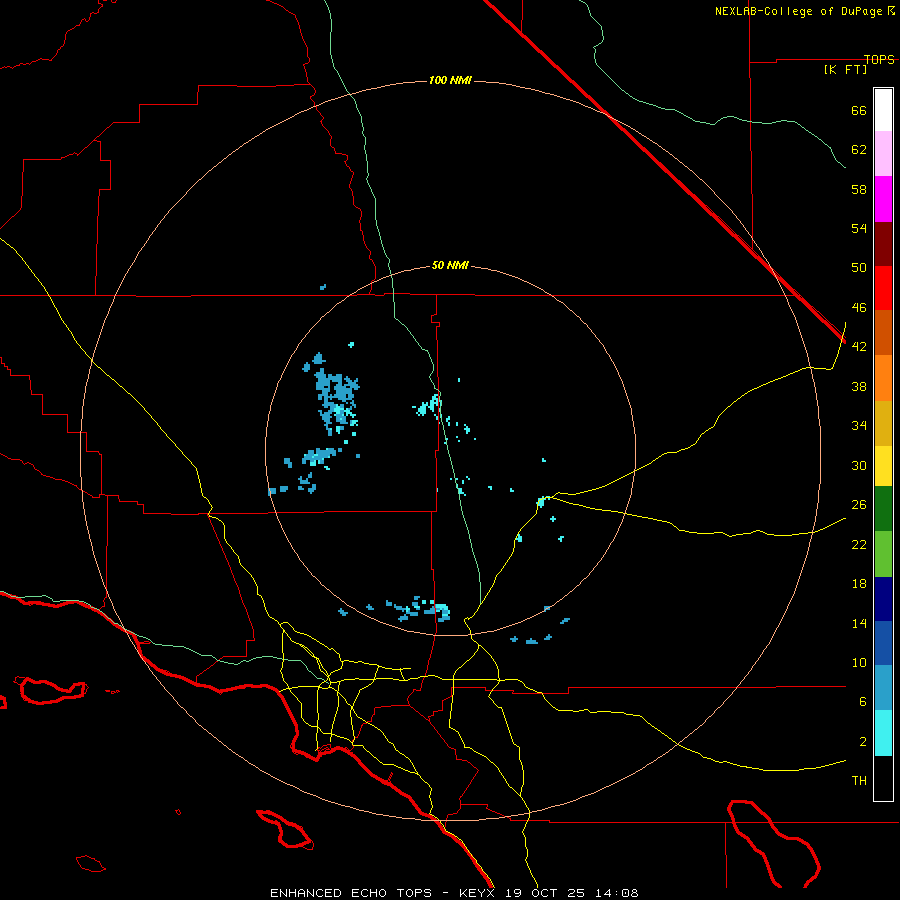Screen dimensions: 900x900
Task: Click the 26 legend value
Action: click(x=859, y=505)
